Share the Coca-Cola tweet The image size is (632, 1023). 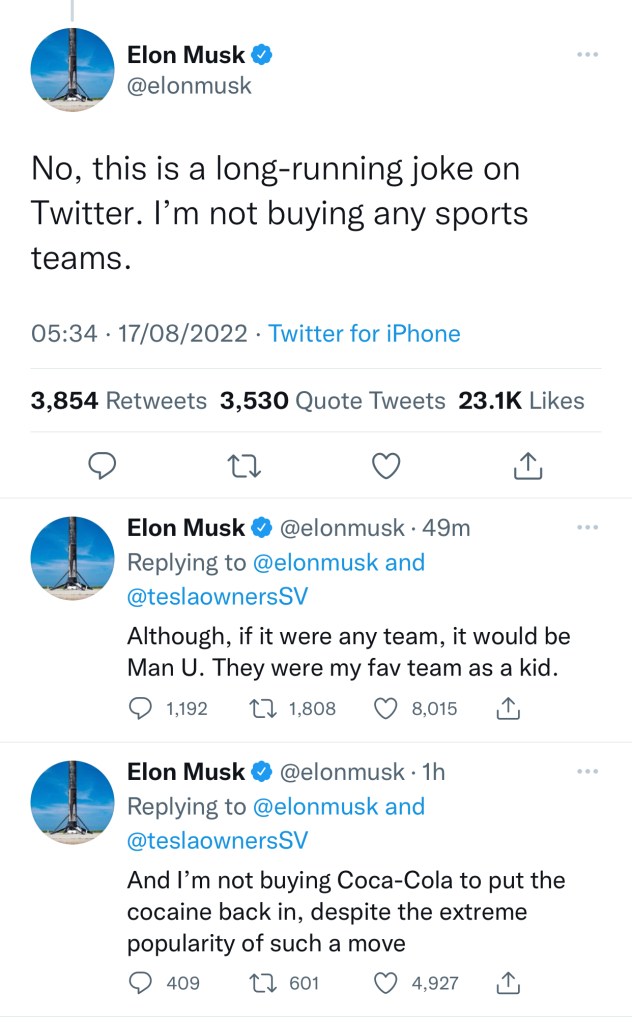tap(508, 982)
